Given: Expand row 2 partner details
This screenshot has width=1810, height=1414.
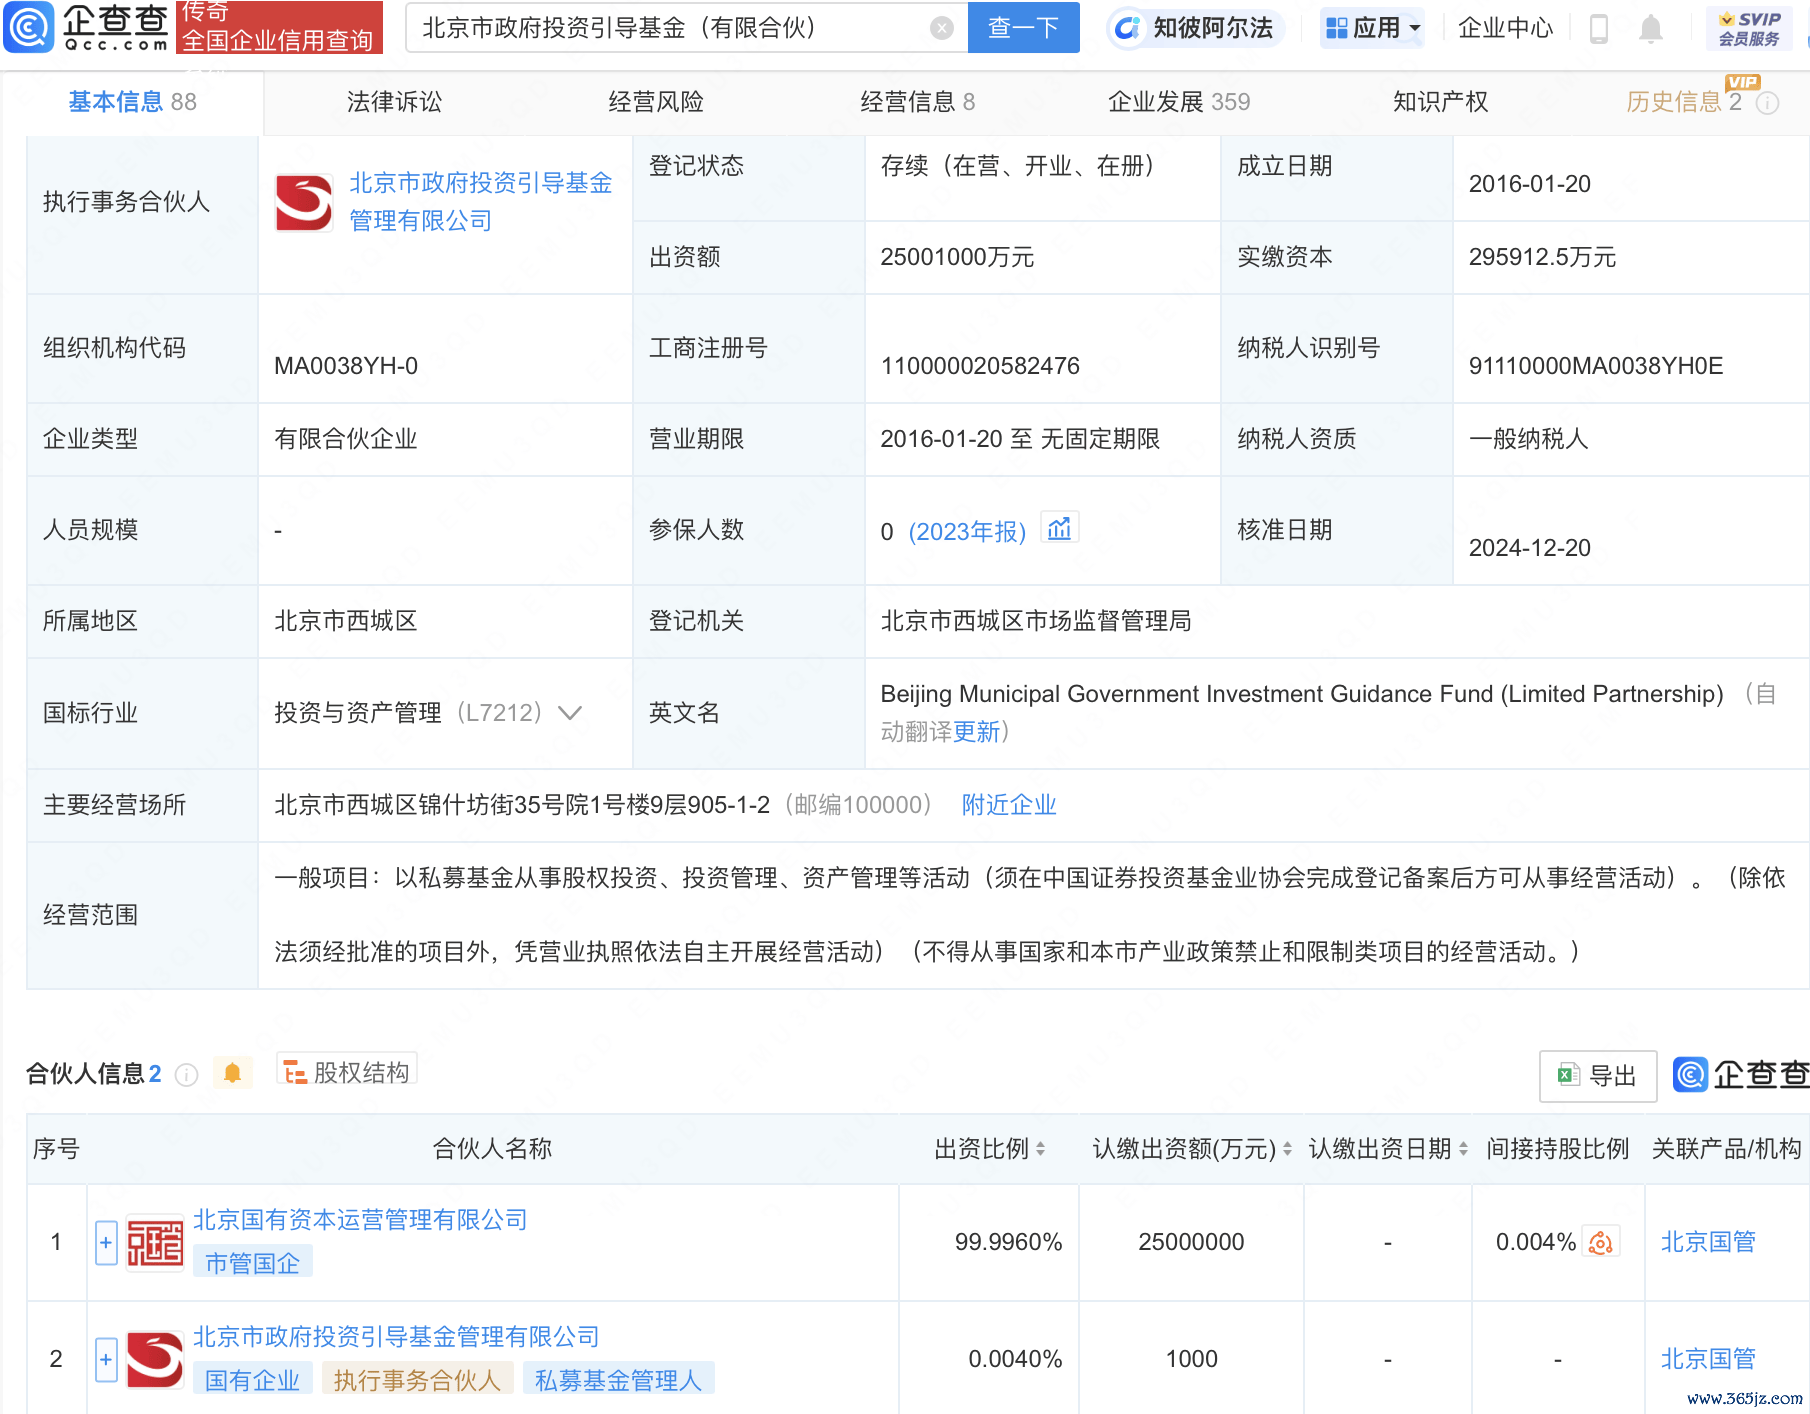Looking at the screenshot, I should [x=106, y=1360].
